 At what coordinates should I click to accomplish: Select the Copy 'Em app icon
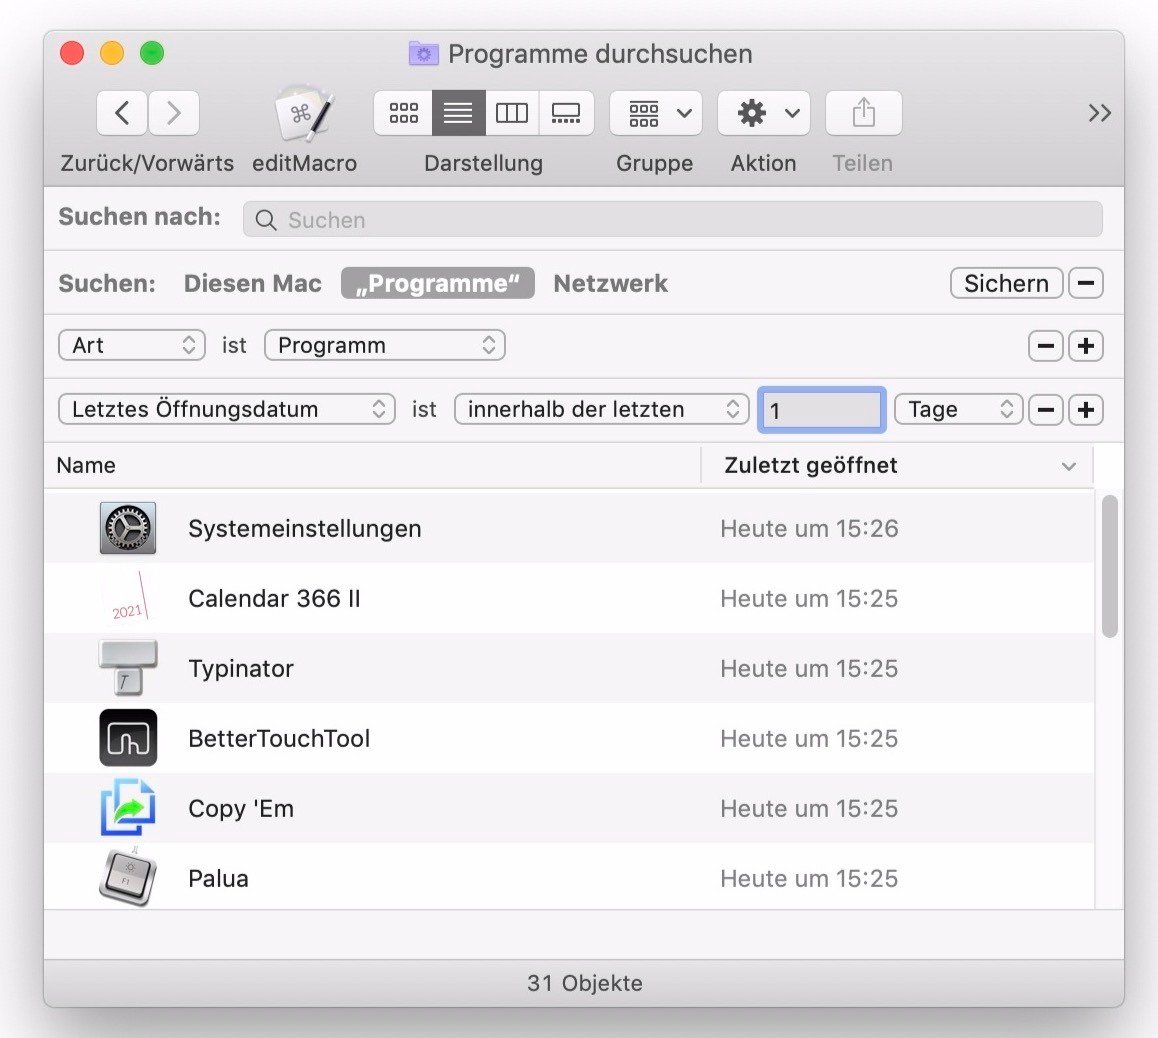tap(128, 808)
